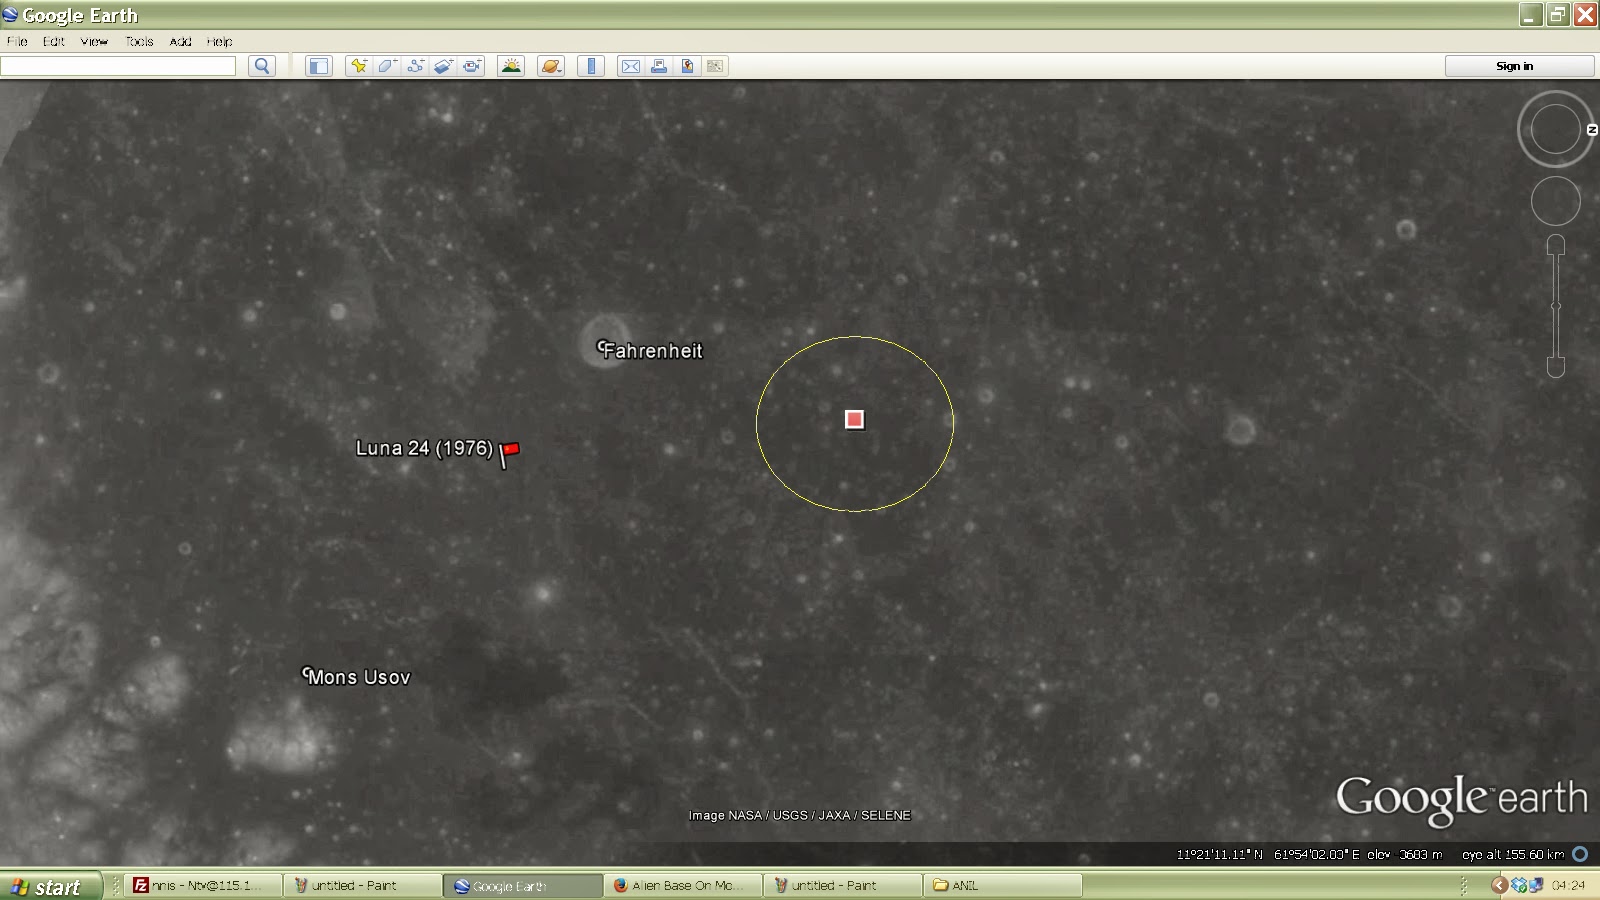Click the zoom slider handle
1600x900 pixels.
(x=1556, y=306)
